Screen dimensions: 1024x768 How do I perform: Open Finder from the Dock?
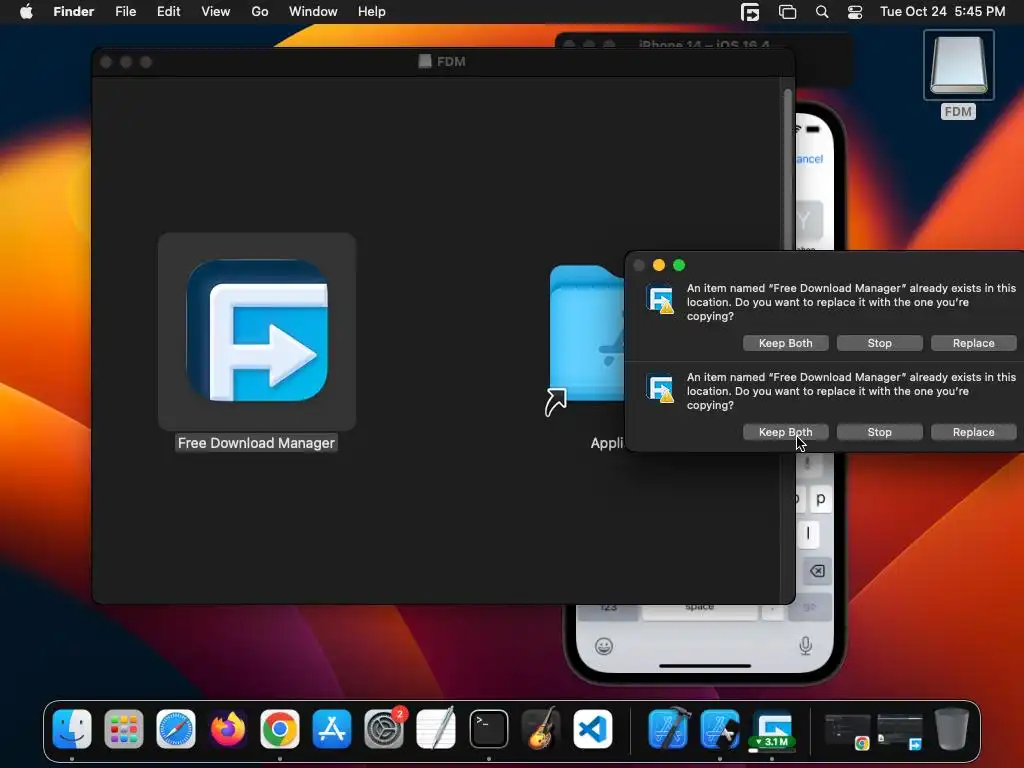coord(72,729)
